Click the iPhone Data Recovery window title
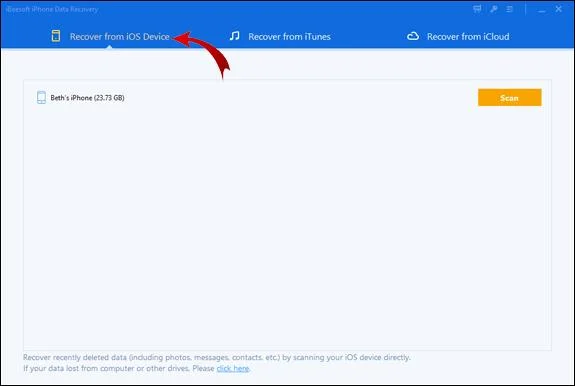 (x=52, y=9)
